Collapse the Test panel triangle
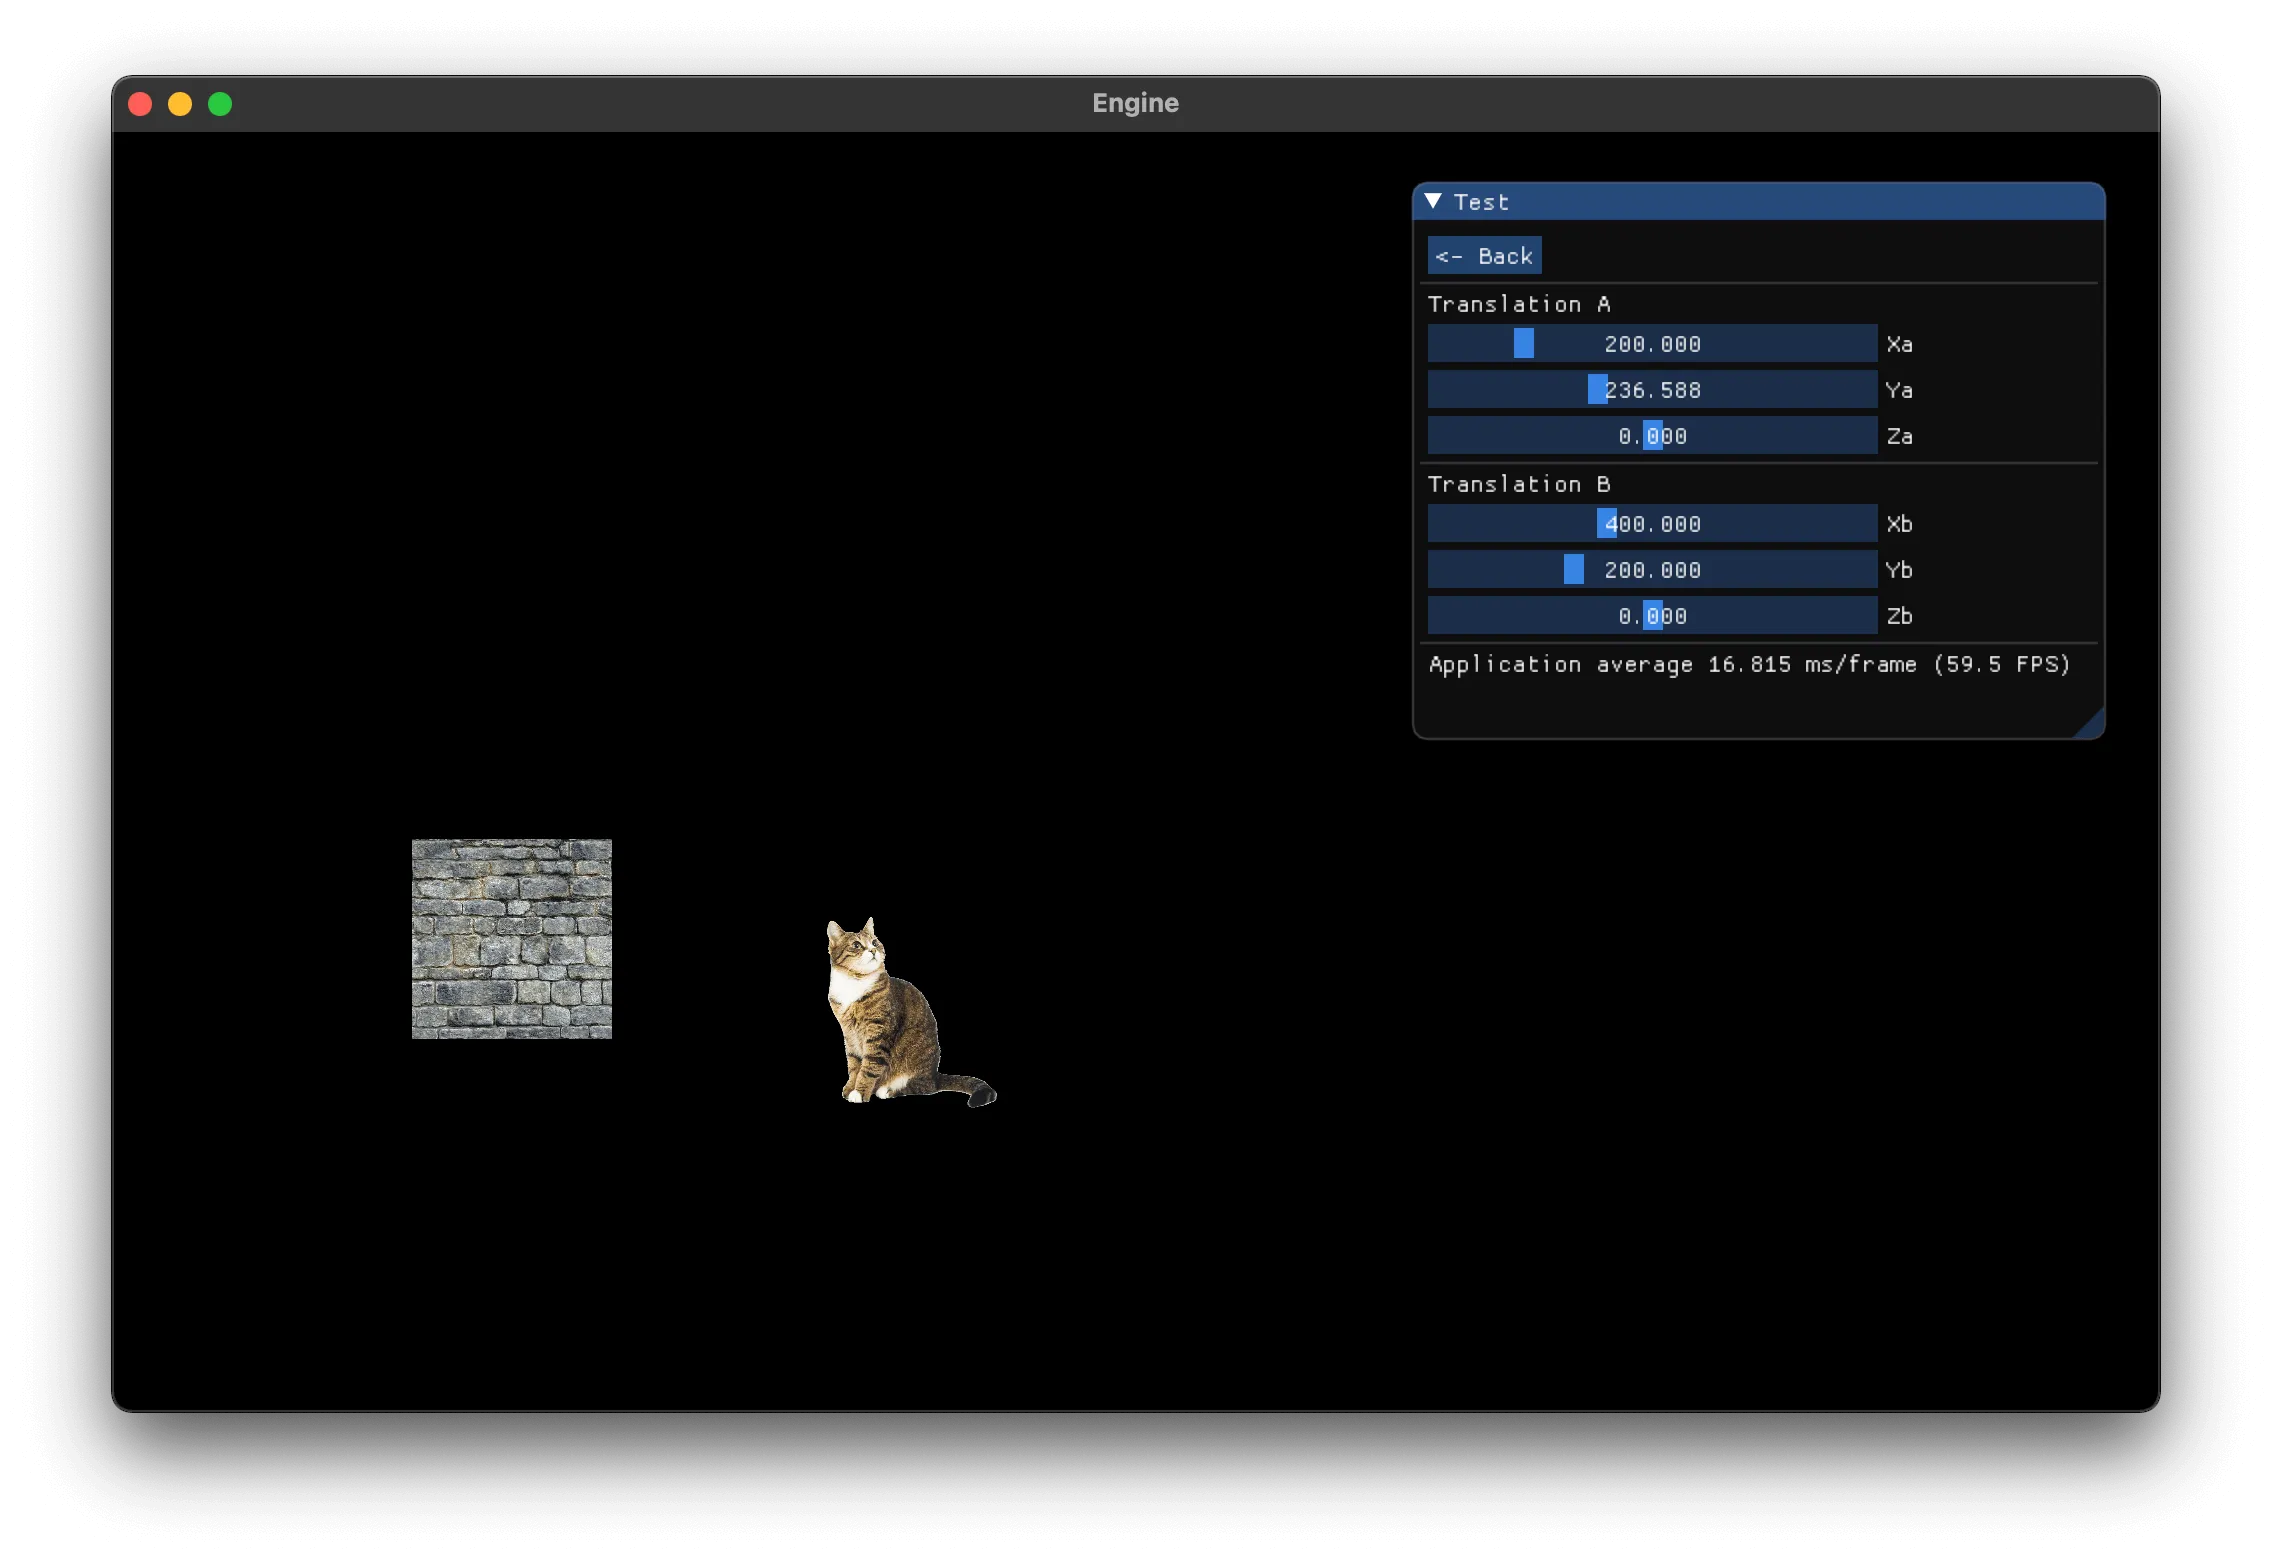Image resolution: width=2272 pixels, height=1560 pixels. 1433,201
